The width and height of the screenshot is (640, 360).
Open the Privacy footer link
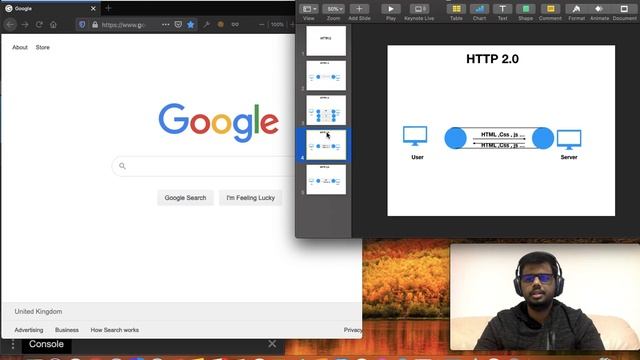pyautogui.click(x=353, y=330)
